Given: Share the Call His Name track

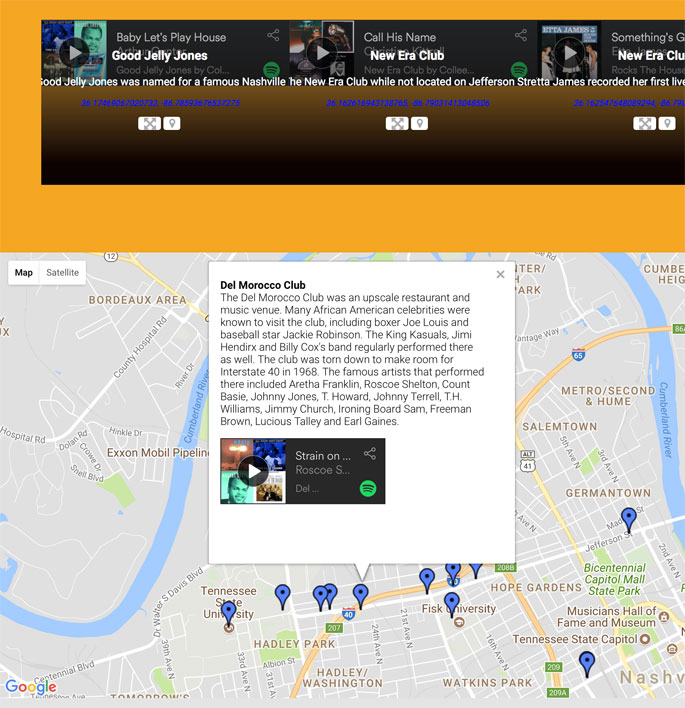Looking at the screenshot, I should point(521,36).
